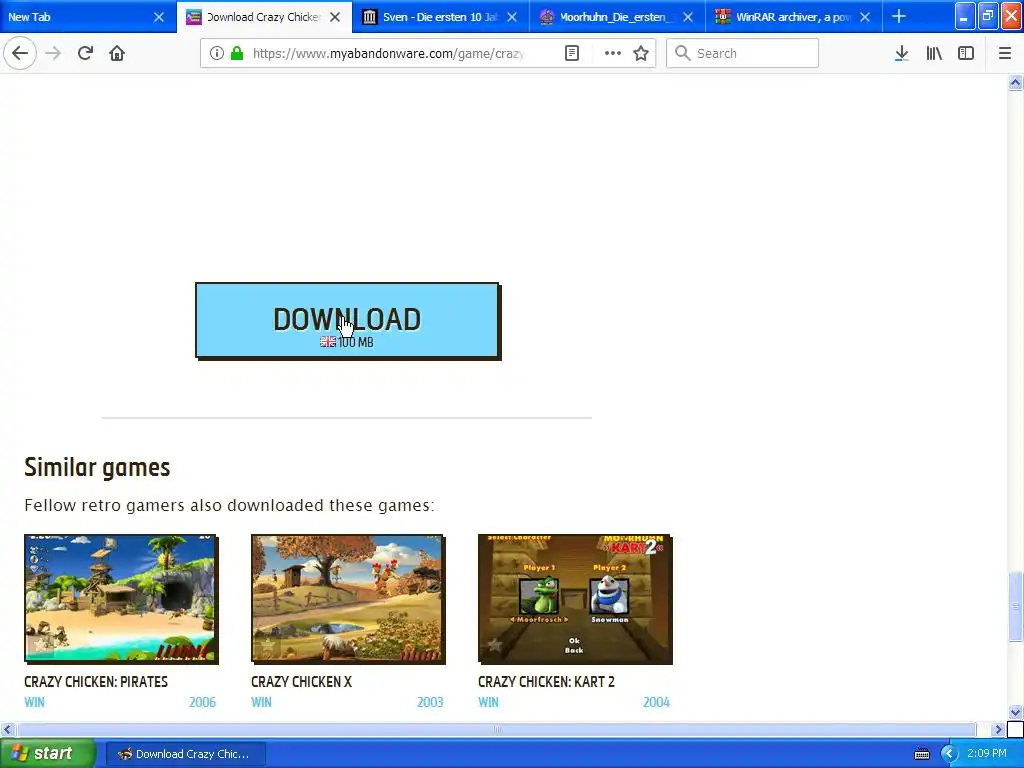1024x768 pixels.
Task: Reload the current page
Action: pos(85,53)
